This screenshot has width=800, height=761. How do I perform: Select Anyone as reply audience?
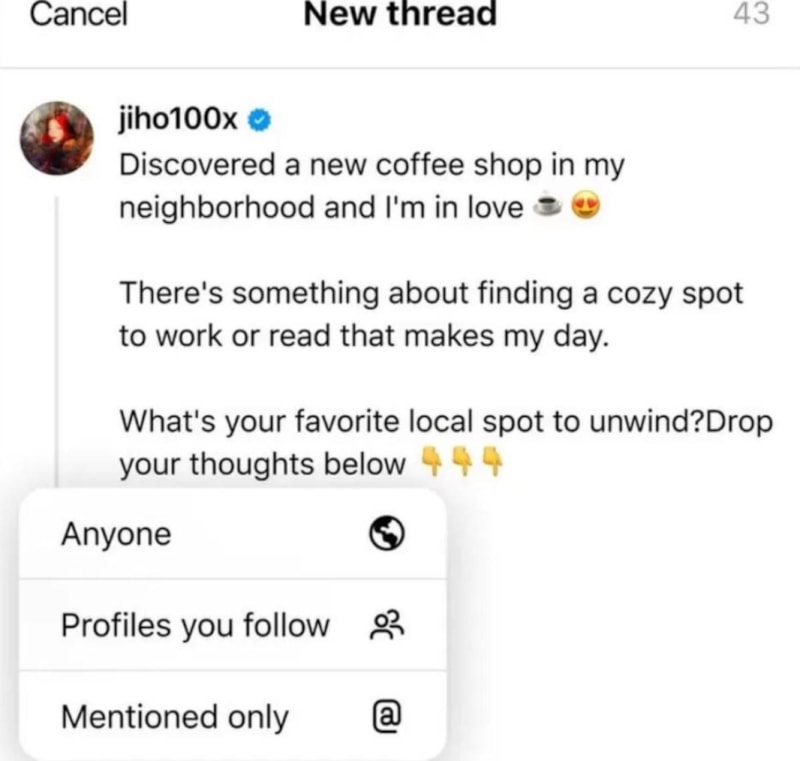coord(233,534)
